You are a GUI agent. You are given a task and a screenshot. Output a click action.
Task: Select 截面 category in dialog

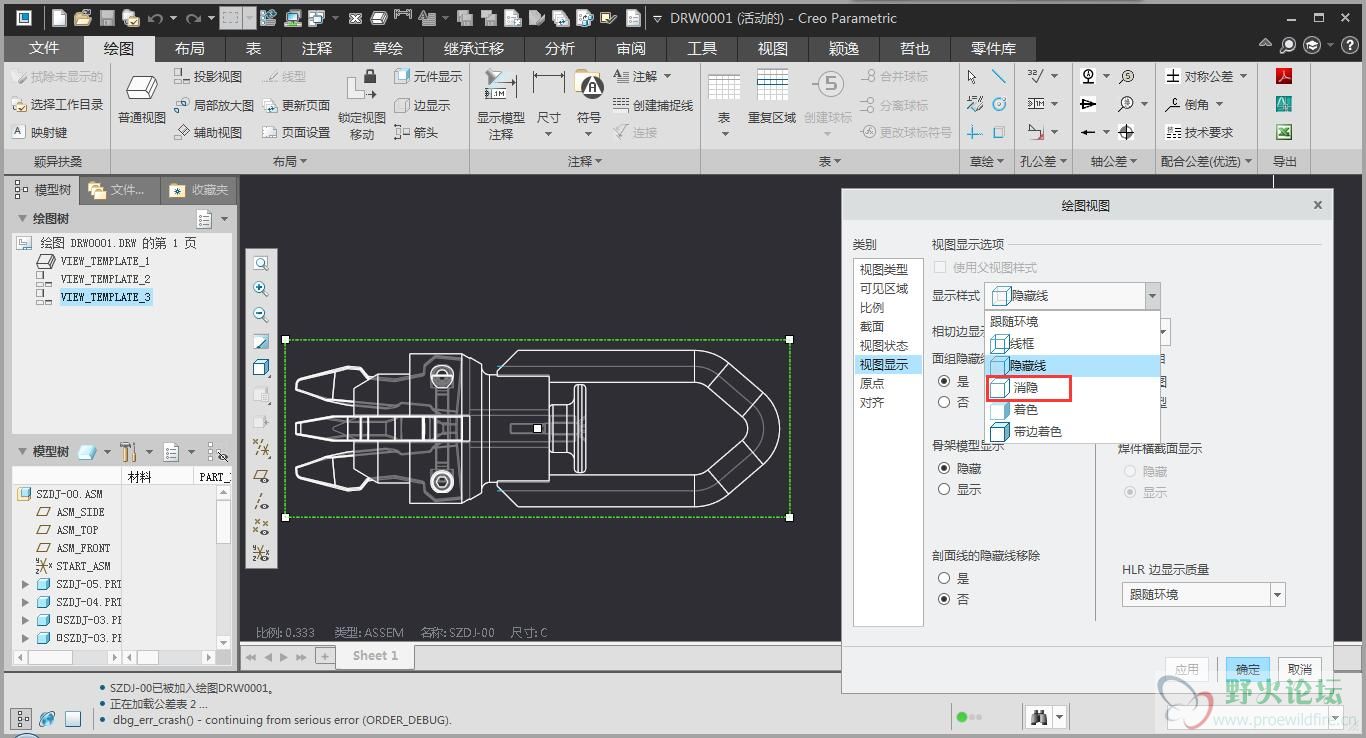(x=872, y=327)
